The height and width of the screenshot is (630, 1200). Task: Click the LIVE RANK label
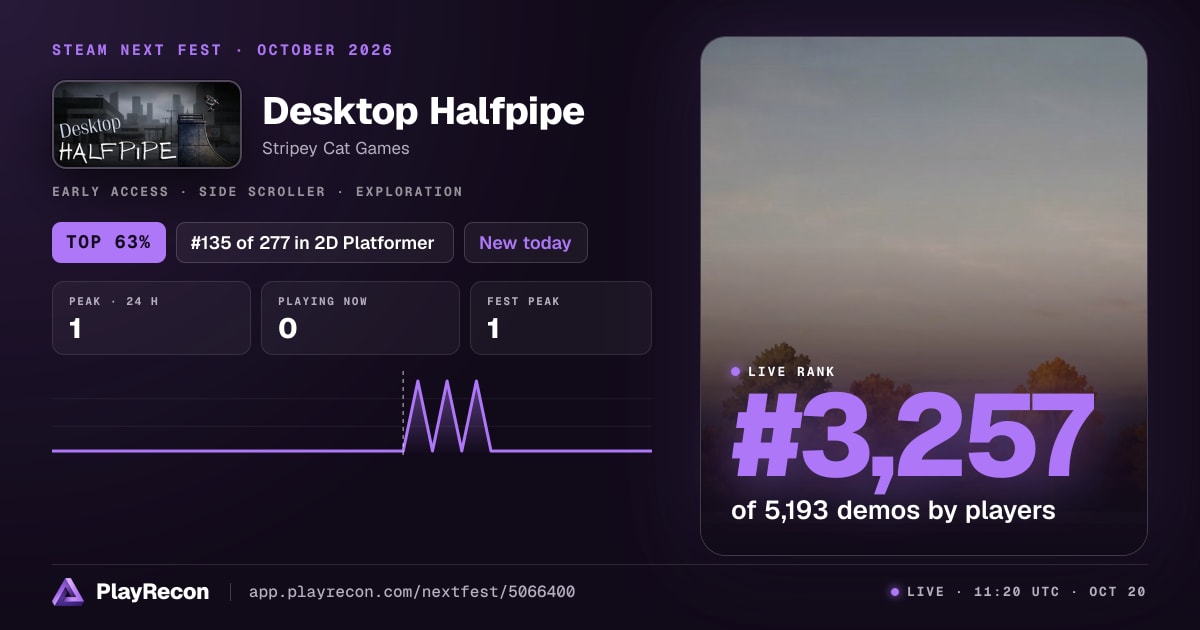tap(791, 371)
